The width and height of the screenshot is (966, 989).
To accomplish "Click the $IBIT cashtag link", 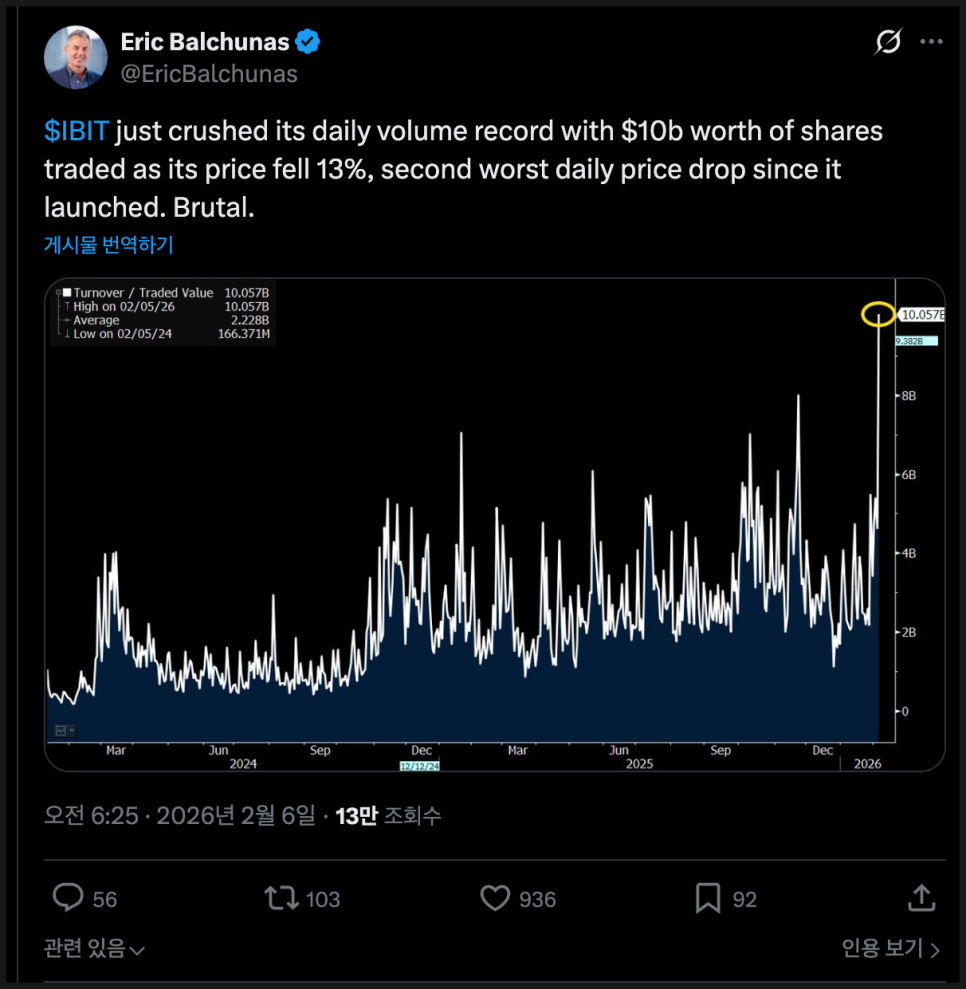I will (x=76, y=131).
